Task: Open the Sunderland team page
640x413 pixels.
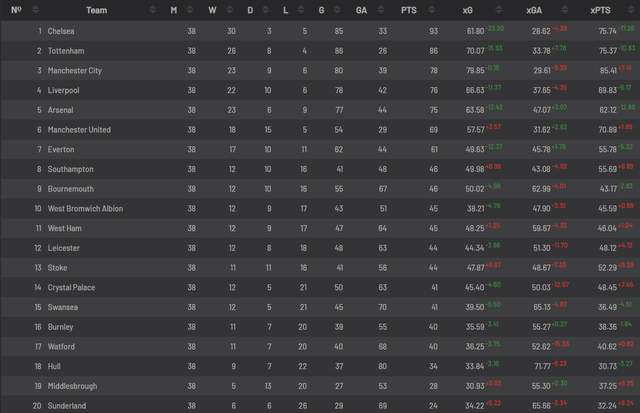Action: pos(69,405)
